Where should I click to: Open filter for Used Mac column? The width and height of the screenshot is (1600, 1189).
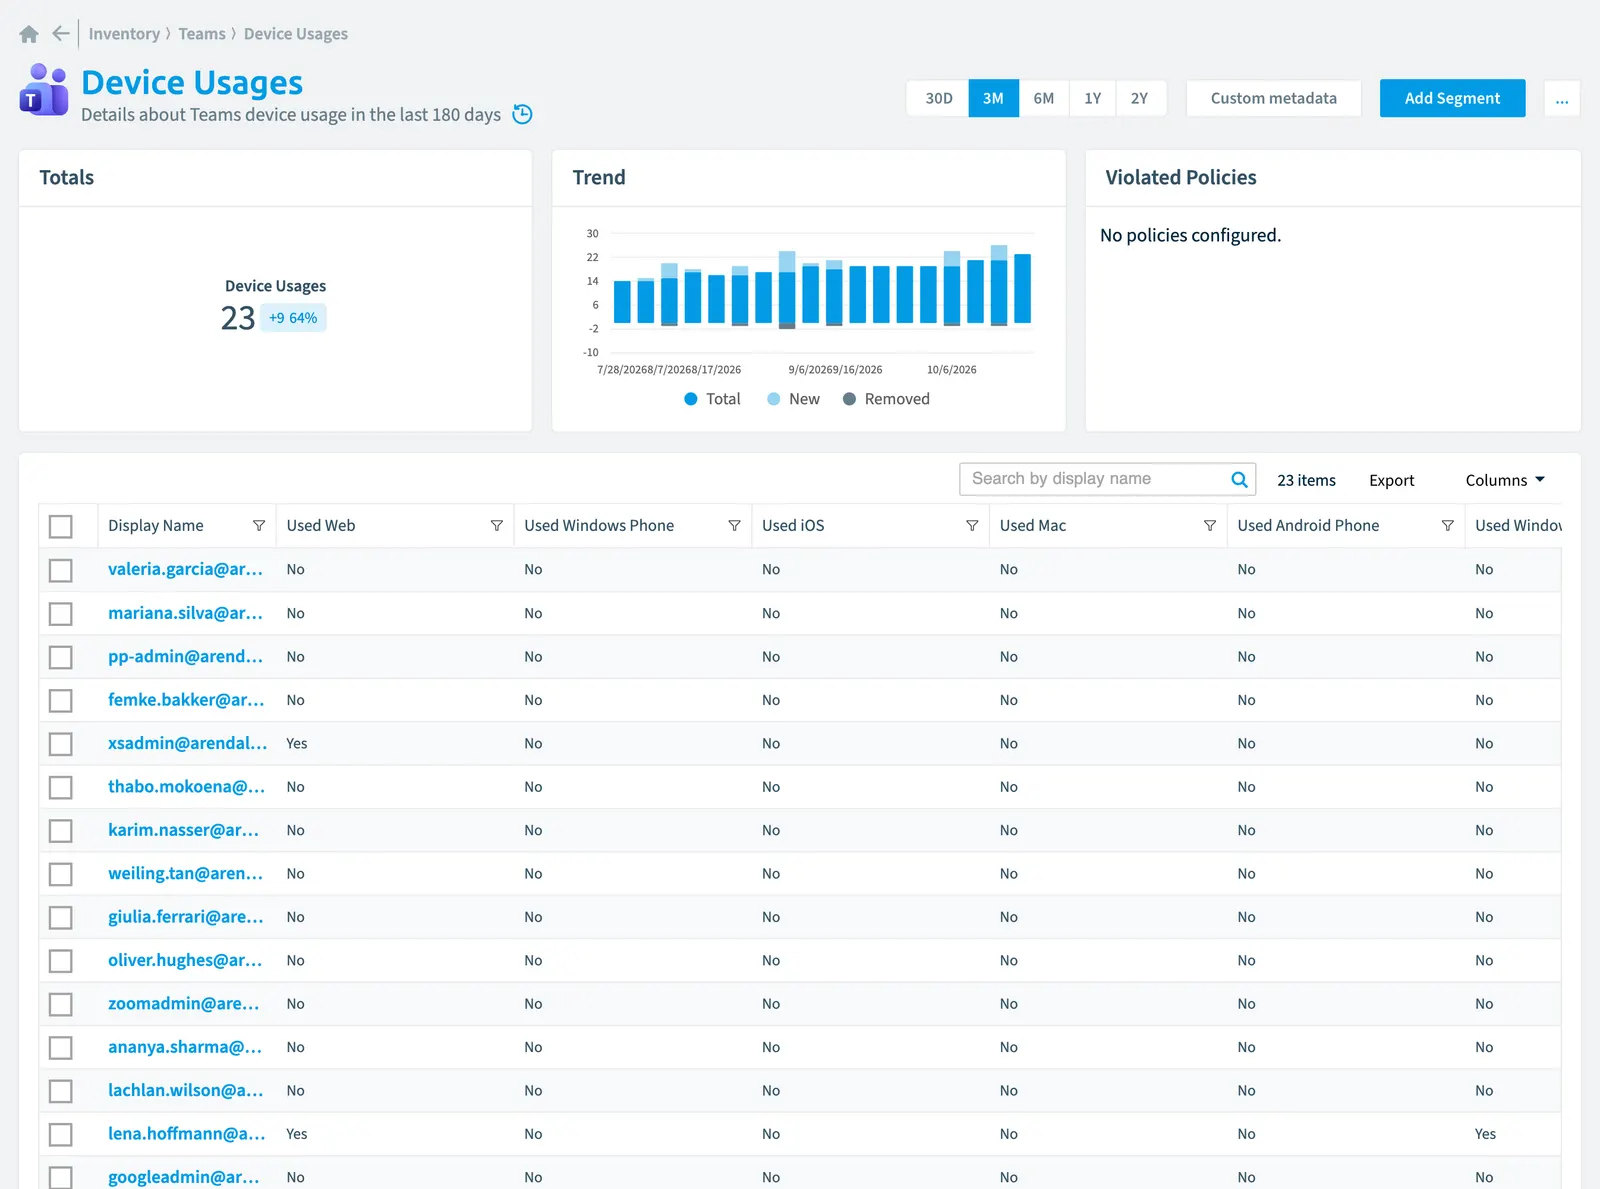(1210, 526)
